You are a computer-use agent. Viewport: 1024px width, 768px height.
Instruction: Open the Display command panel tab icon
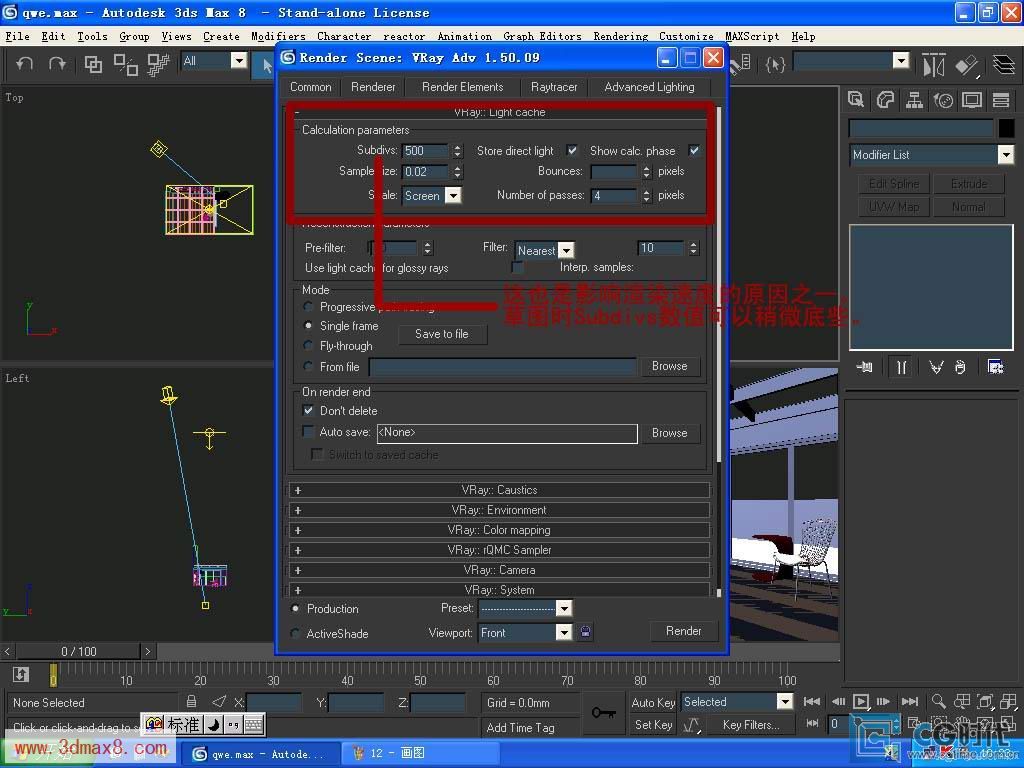[x=972, y=100]
